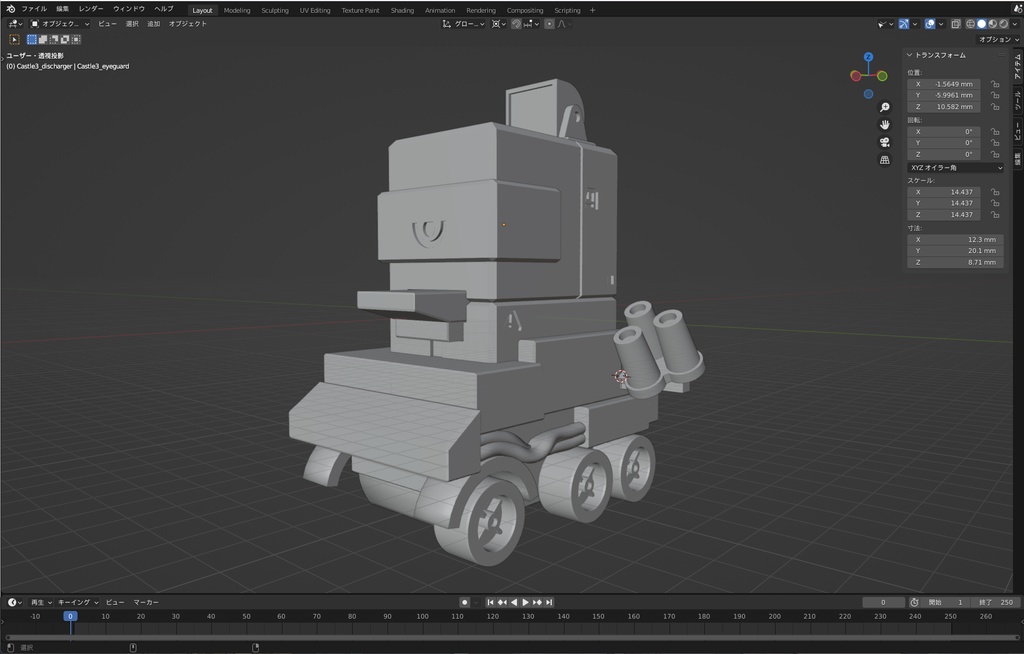Image resolution: width=1024 pixels, height=654 pixels.
Task: Open the snapping options dropdown
Action: 531,24
